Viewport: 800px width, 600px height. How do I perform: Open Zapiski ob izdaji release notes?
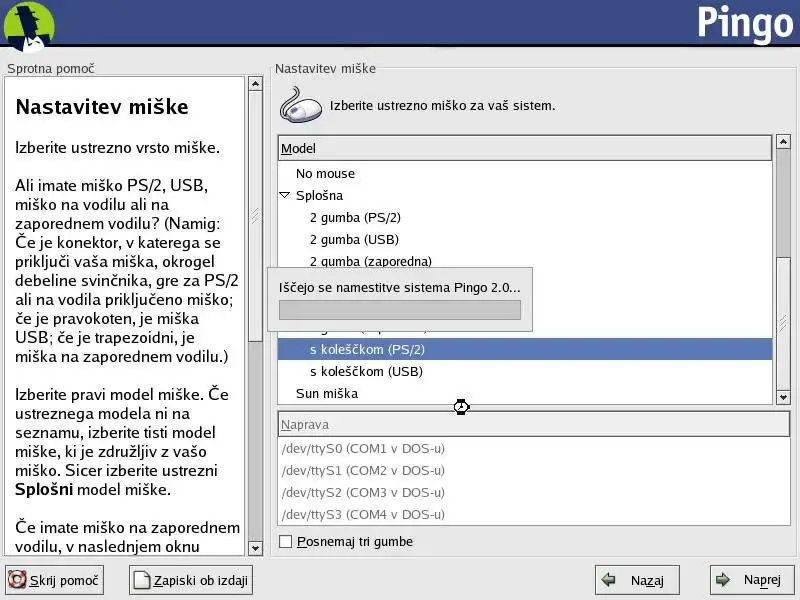coord(191,580)
